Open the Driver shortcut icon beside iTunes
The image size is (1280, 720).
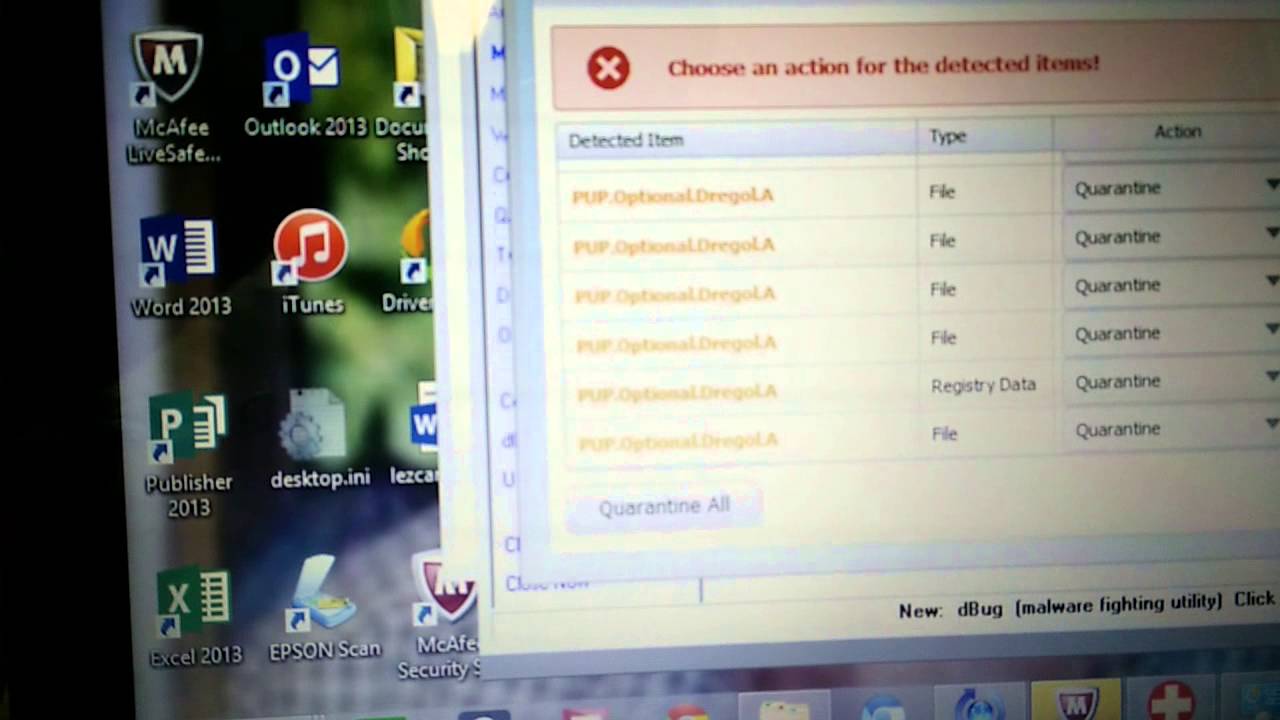[408, 262]
